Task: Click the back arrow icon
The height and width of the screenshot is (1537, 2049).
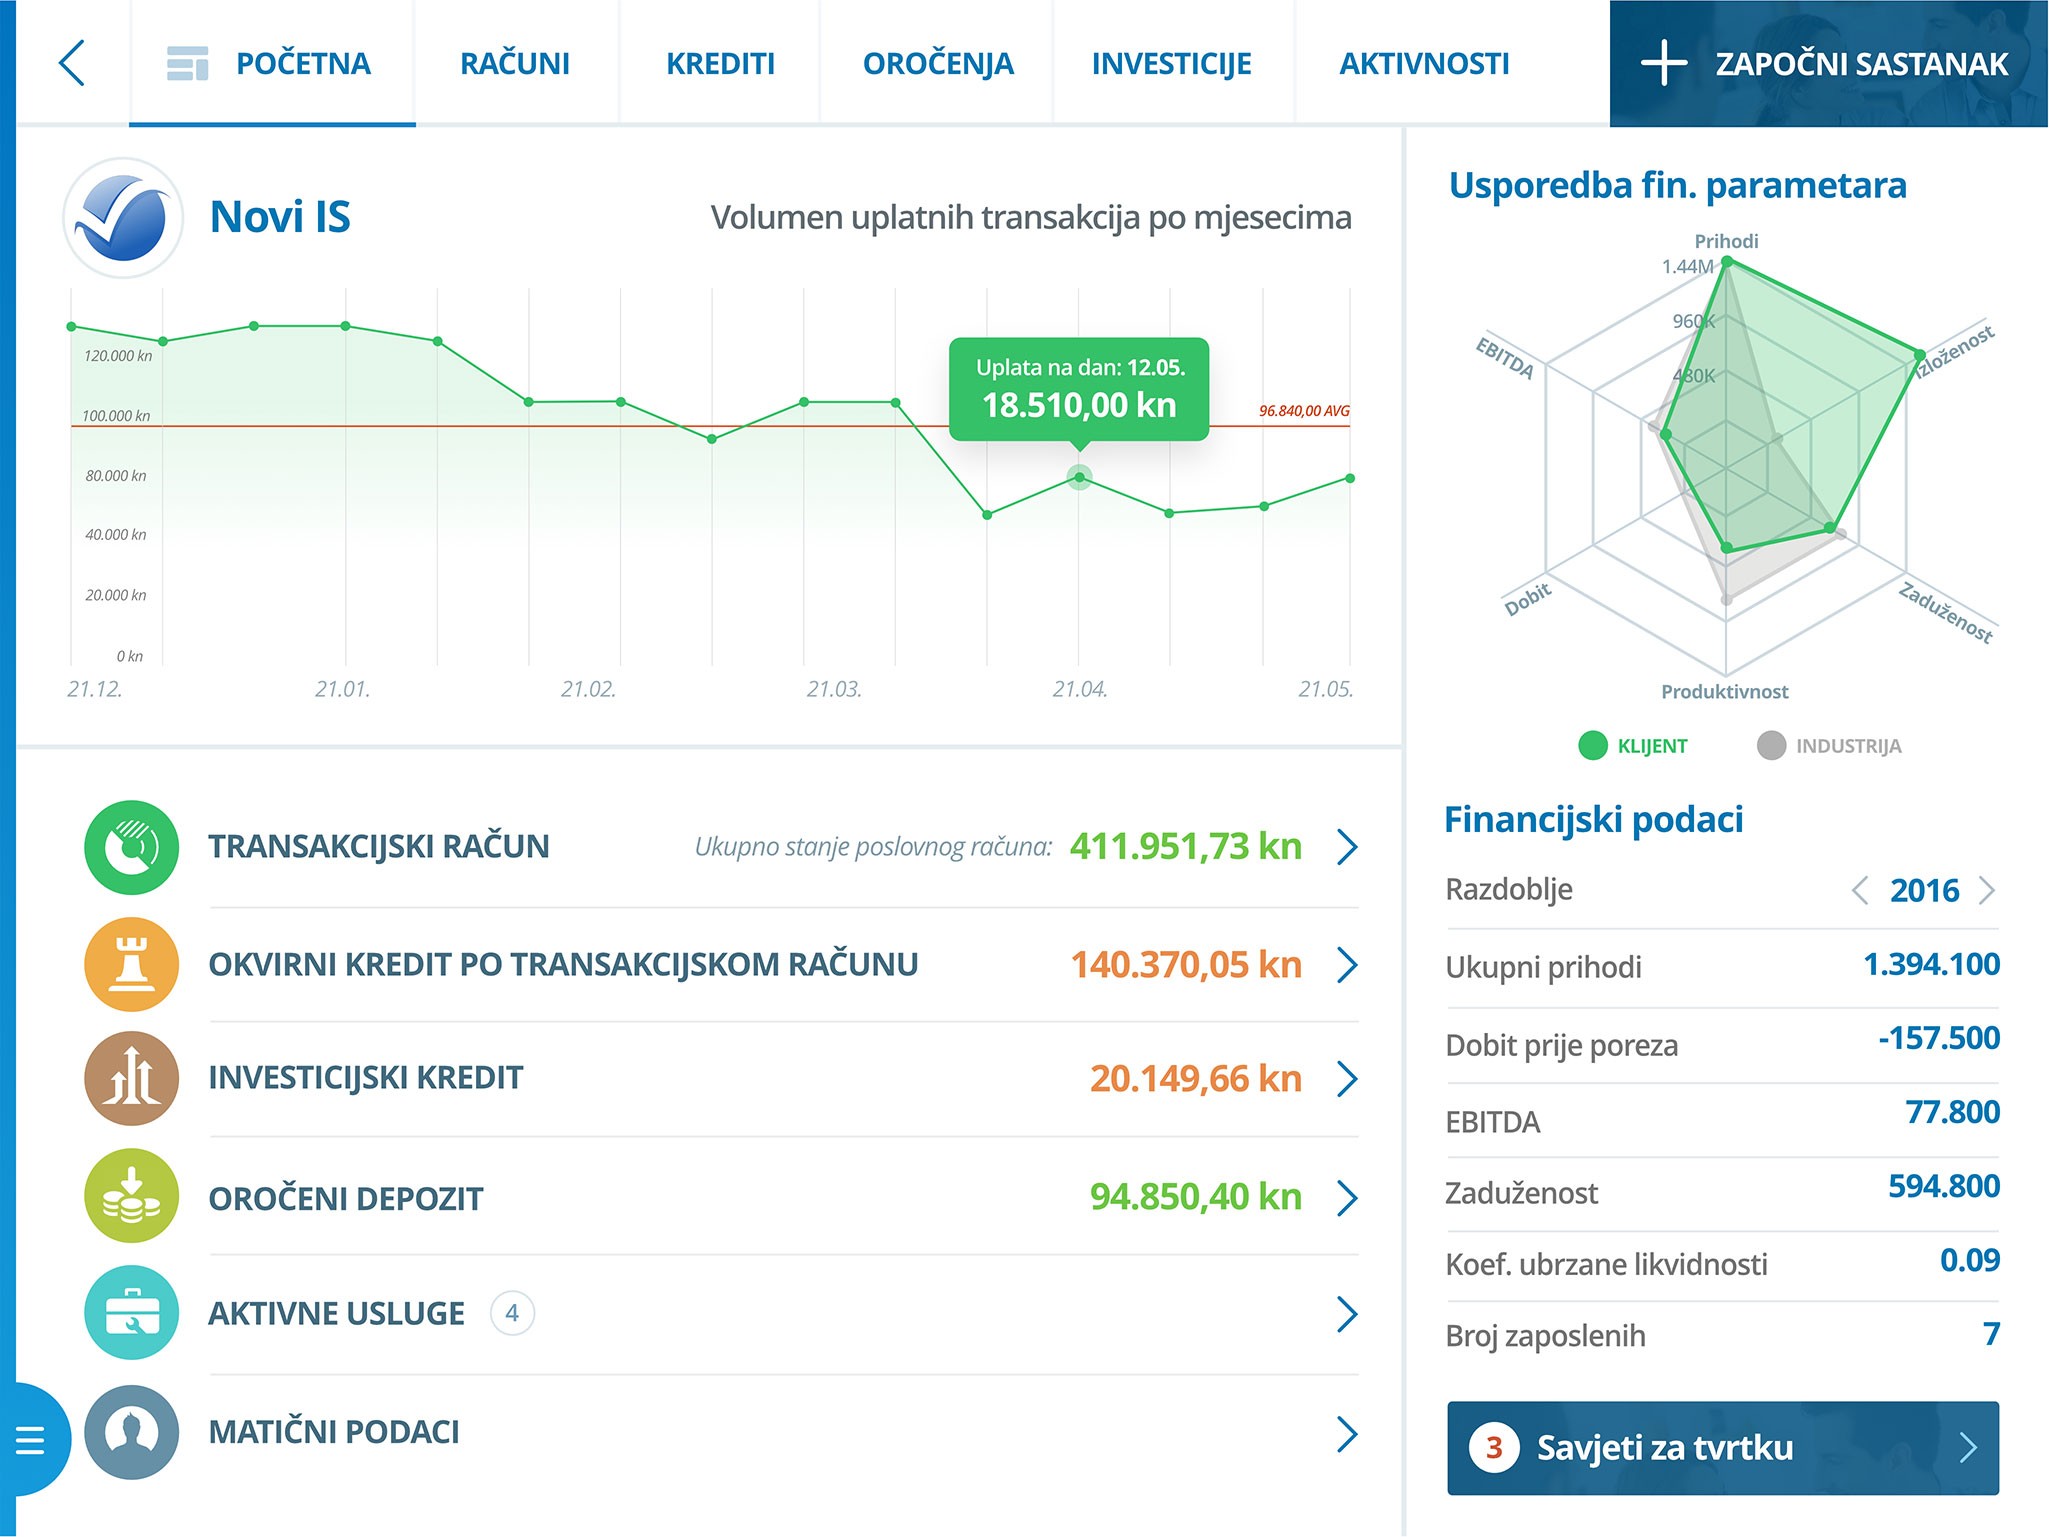Action: (72, 63)
